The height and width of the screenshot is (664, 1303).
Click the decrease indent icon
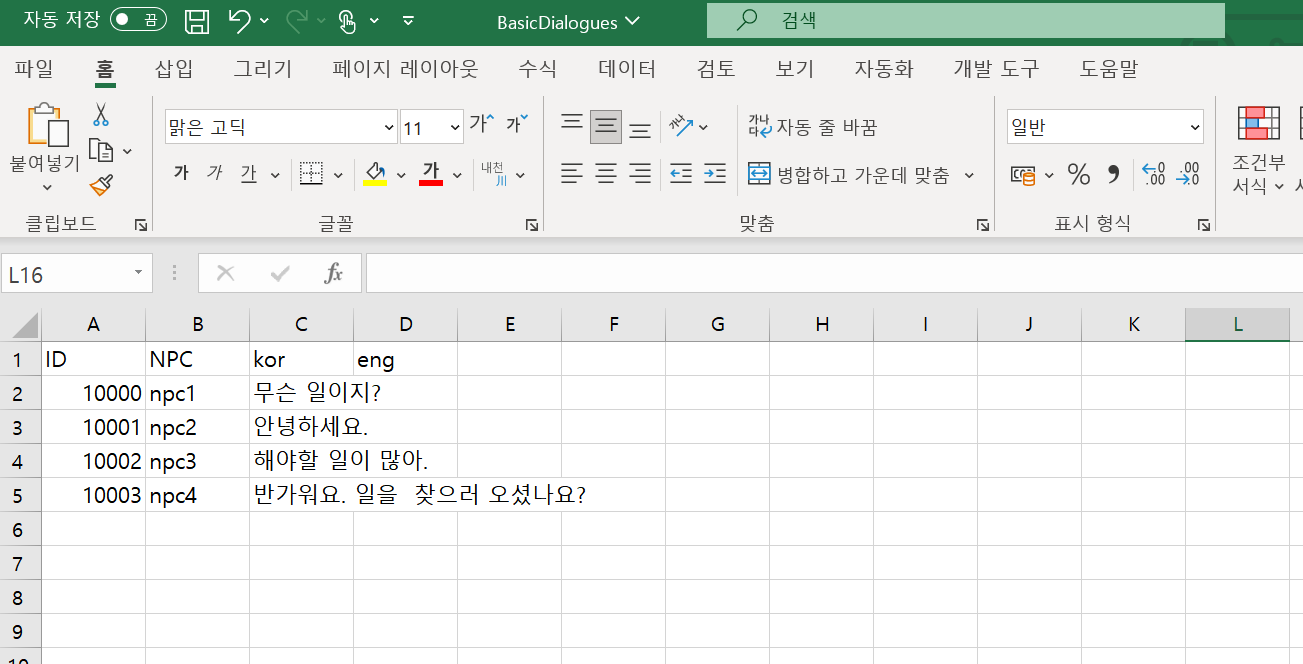tap(681, 174)
